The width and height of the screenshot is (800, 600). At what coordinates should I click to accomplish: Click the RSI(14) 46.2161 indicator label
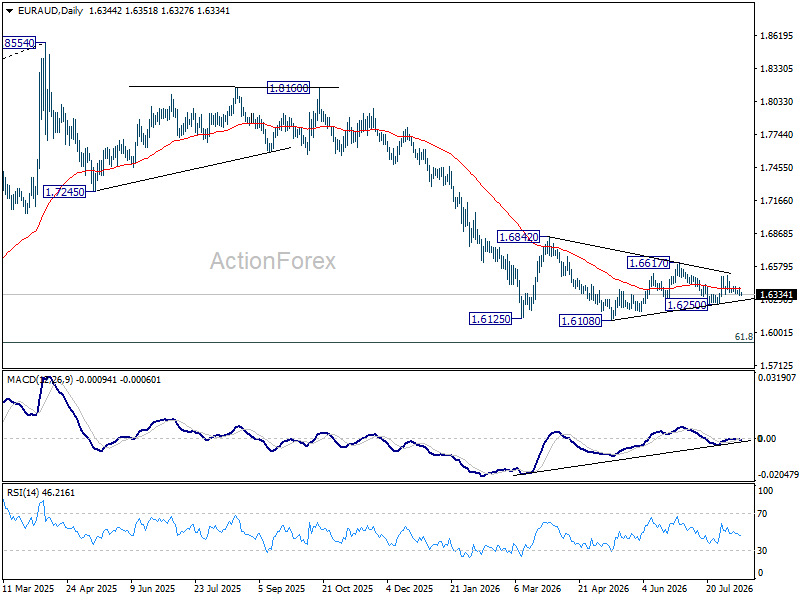(40, 493)
